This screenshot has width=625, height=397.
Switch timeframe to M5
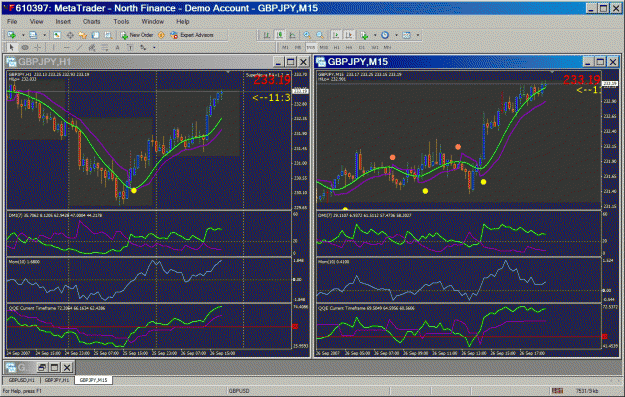(298, 47)
